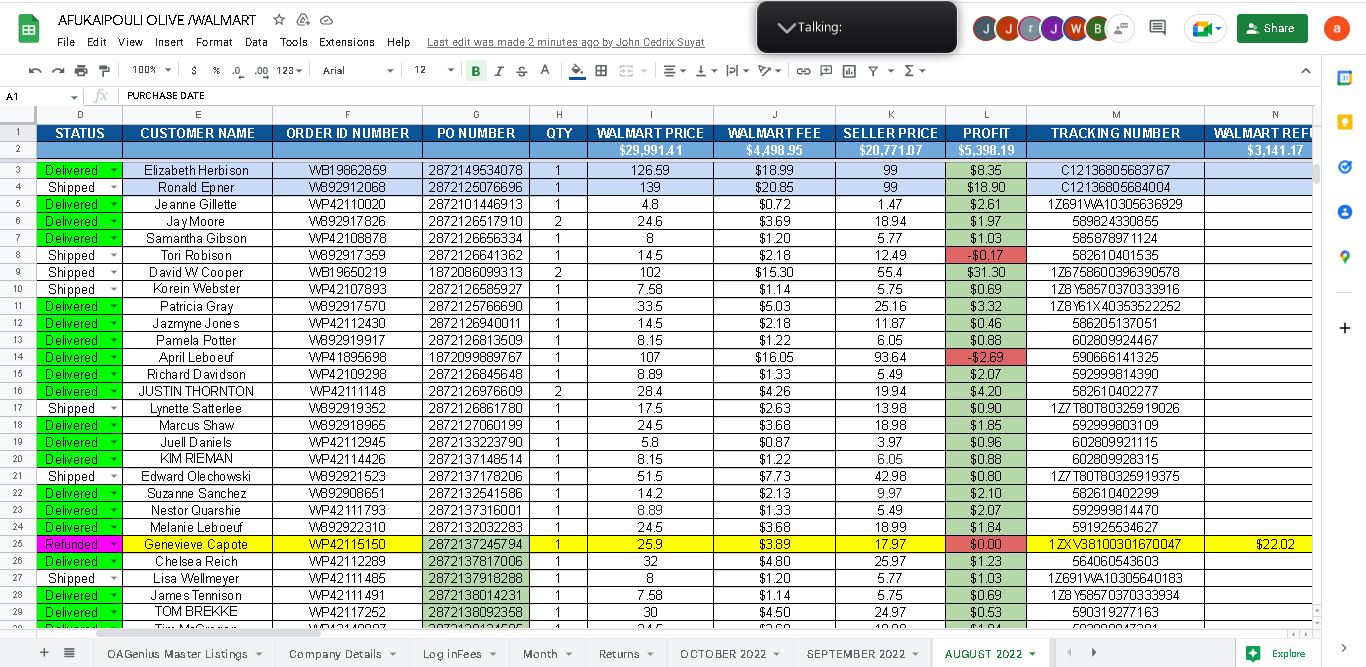Open Google Sheets home icon
The width and height of the screenshot is (1366, 667).
(x=28, y=29)
